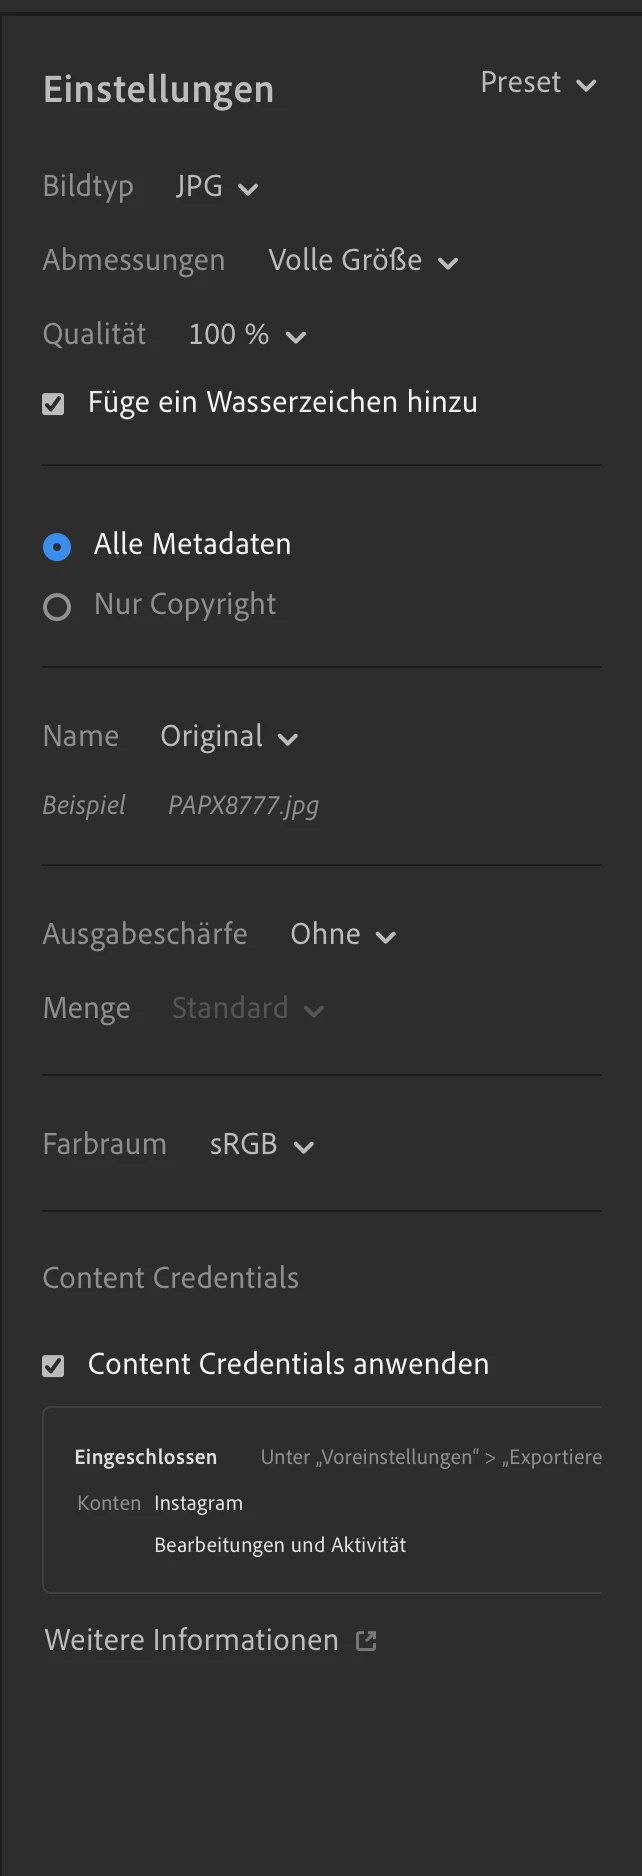Viewport: 642px width, 1876px height.
Task: Open the Menge Standard dropdown
Action: (x=247, y=1009)
